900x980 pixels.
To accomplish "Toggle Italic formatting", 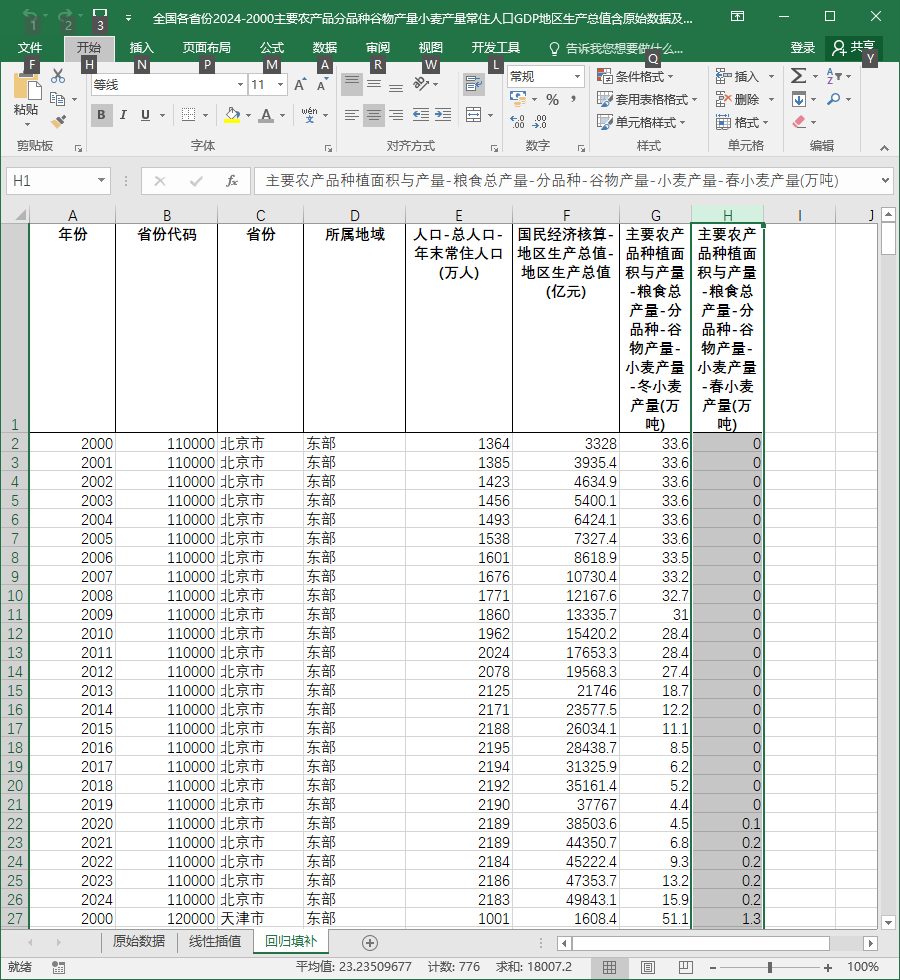I will click(x=123, y=115).
